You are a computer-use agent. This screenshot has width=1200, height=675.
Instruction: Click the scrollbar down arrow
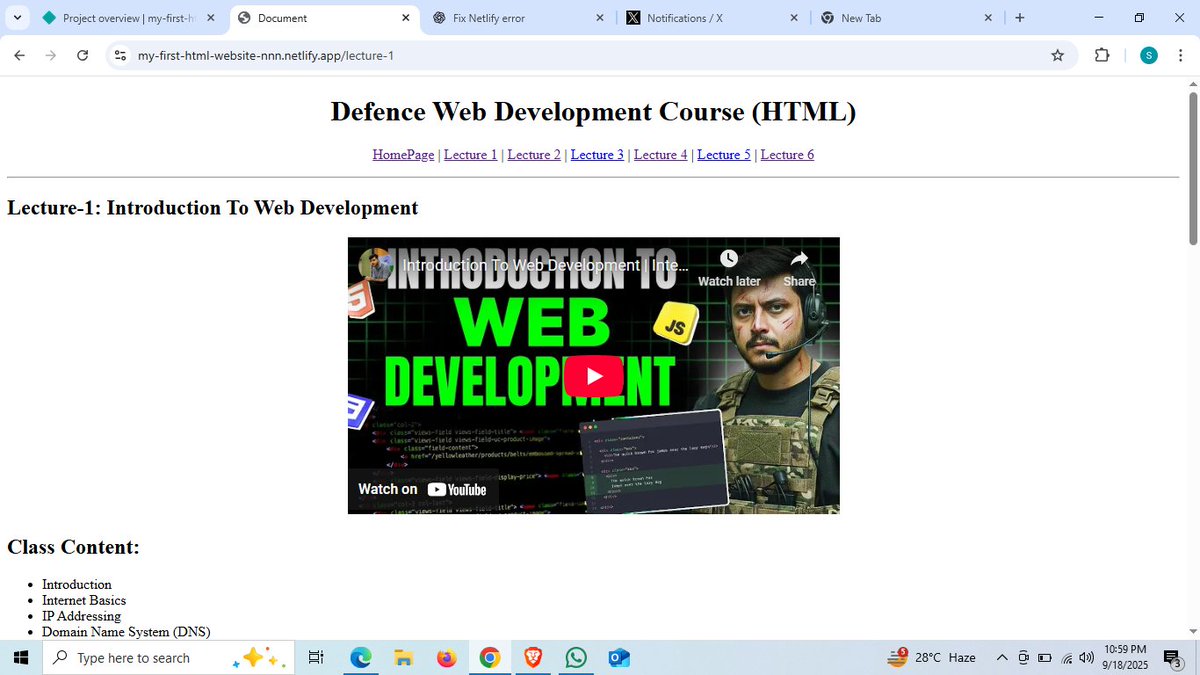point(1192,631)
